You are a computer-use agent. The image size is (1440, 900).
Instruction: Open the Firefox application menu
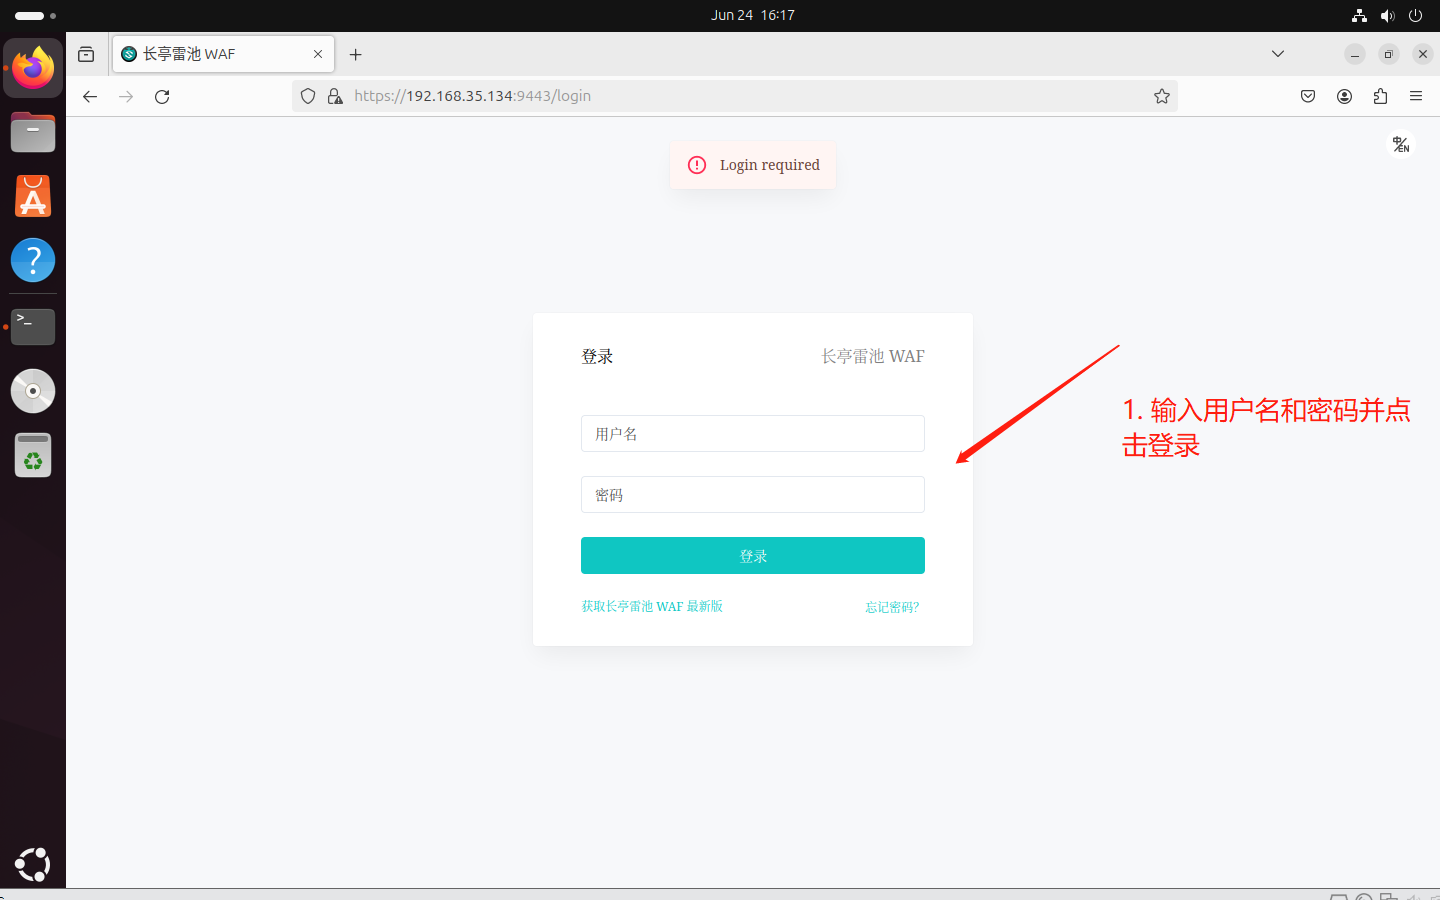(x=1416, y=96)
